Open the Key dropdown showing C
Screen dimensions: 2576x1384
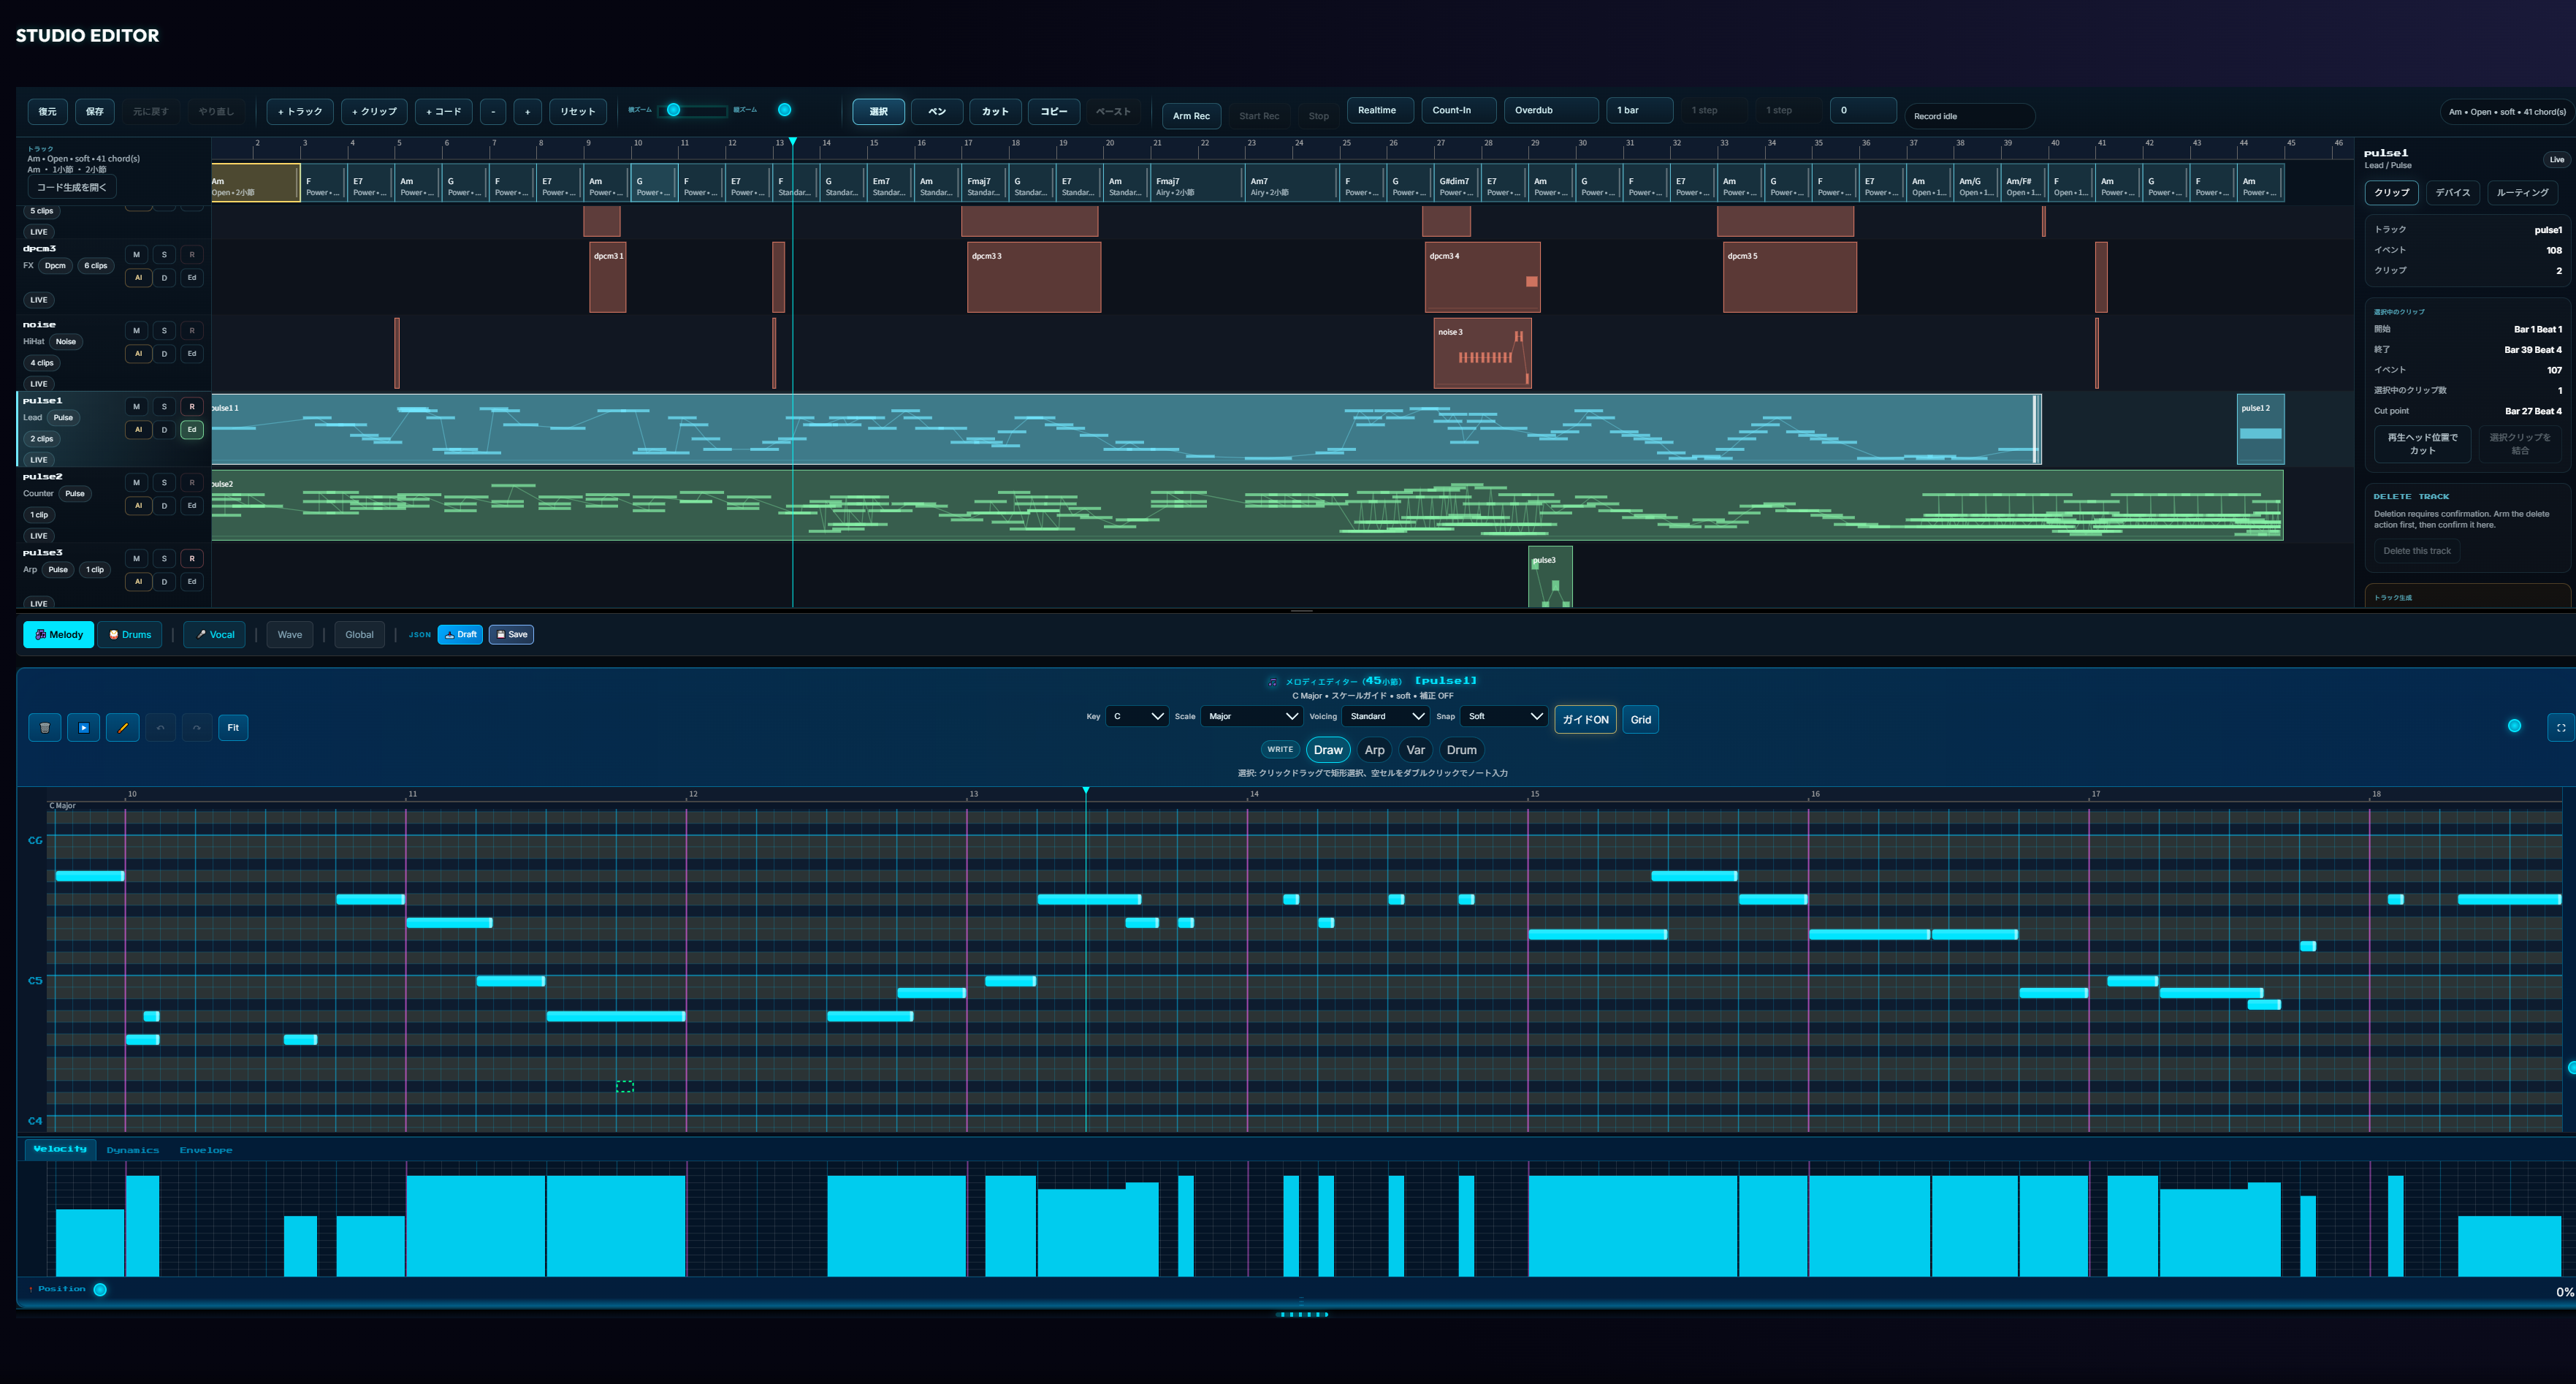pos(1137,716)
